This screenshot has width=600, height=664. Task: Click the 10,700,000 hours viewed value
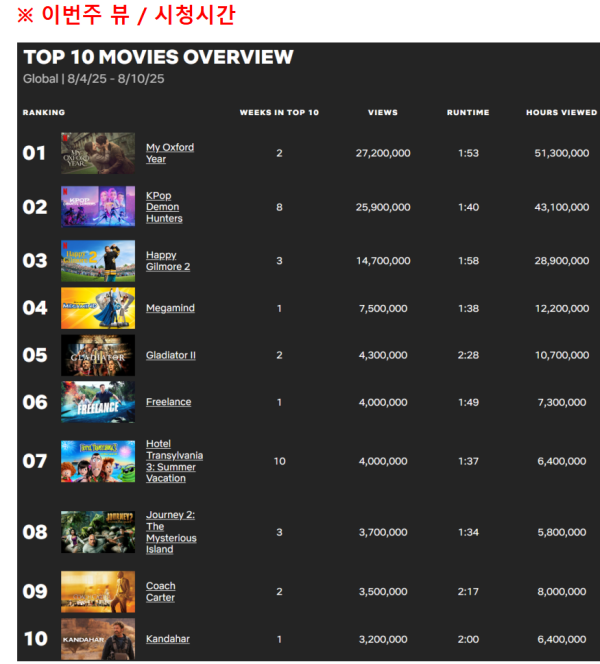[561, 355]
